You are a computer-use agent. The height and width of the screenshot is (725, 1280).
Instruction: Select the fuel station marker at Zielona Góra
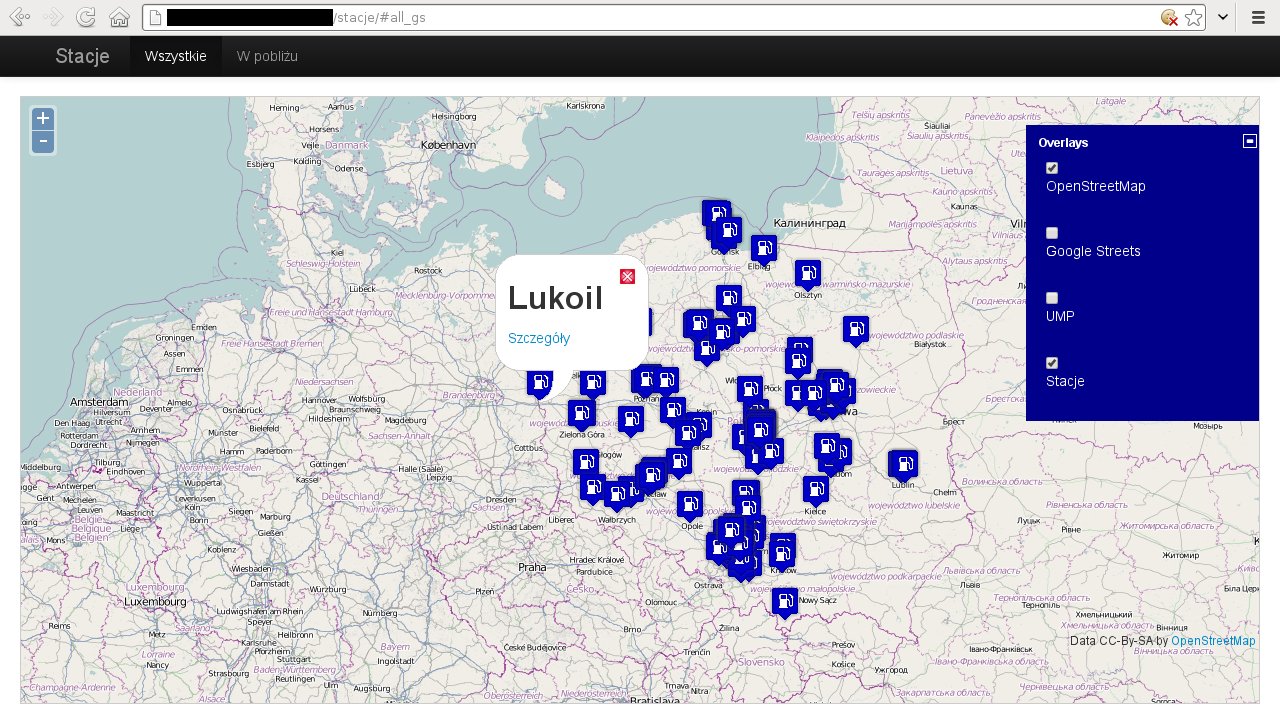(x=580, y=414)
